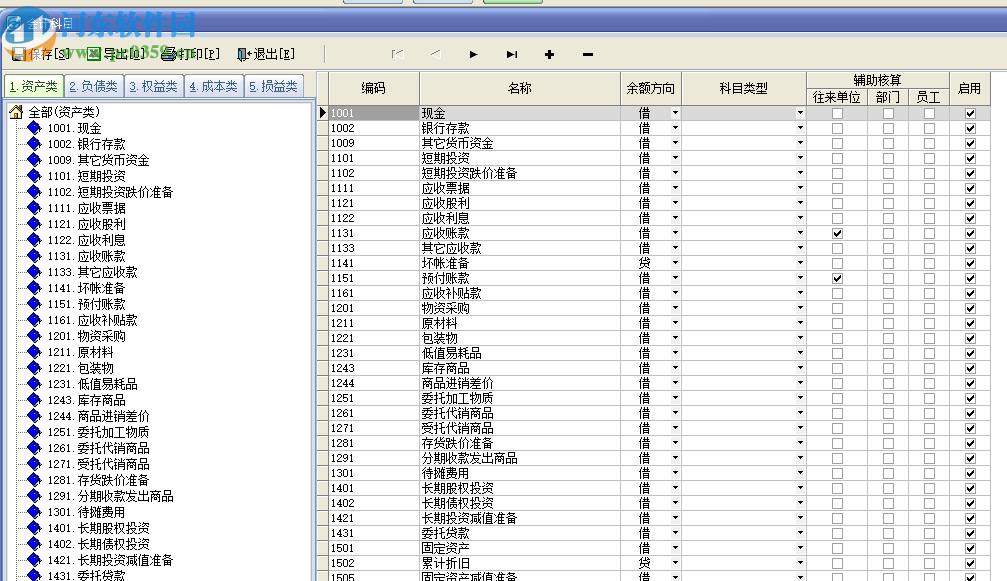Click diamond icon beside 1001.现金

35,128
